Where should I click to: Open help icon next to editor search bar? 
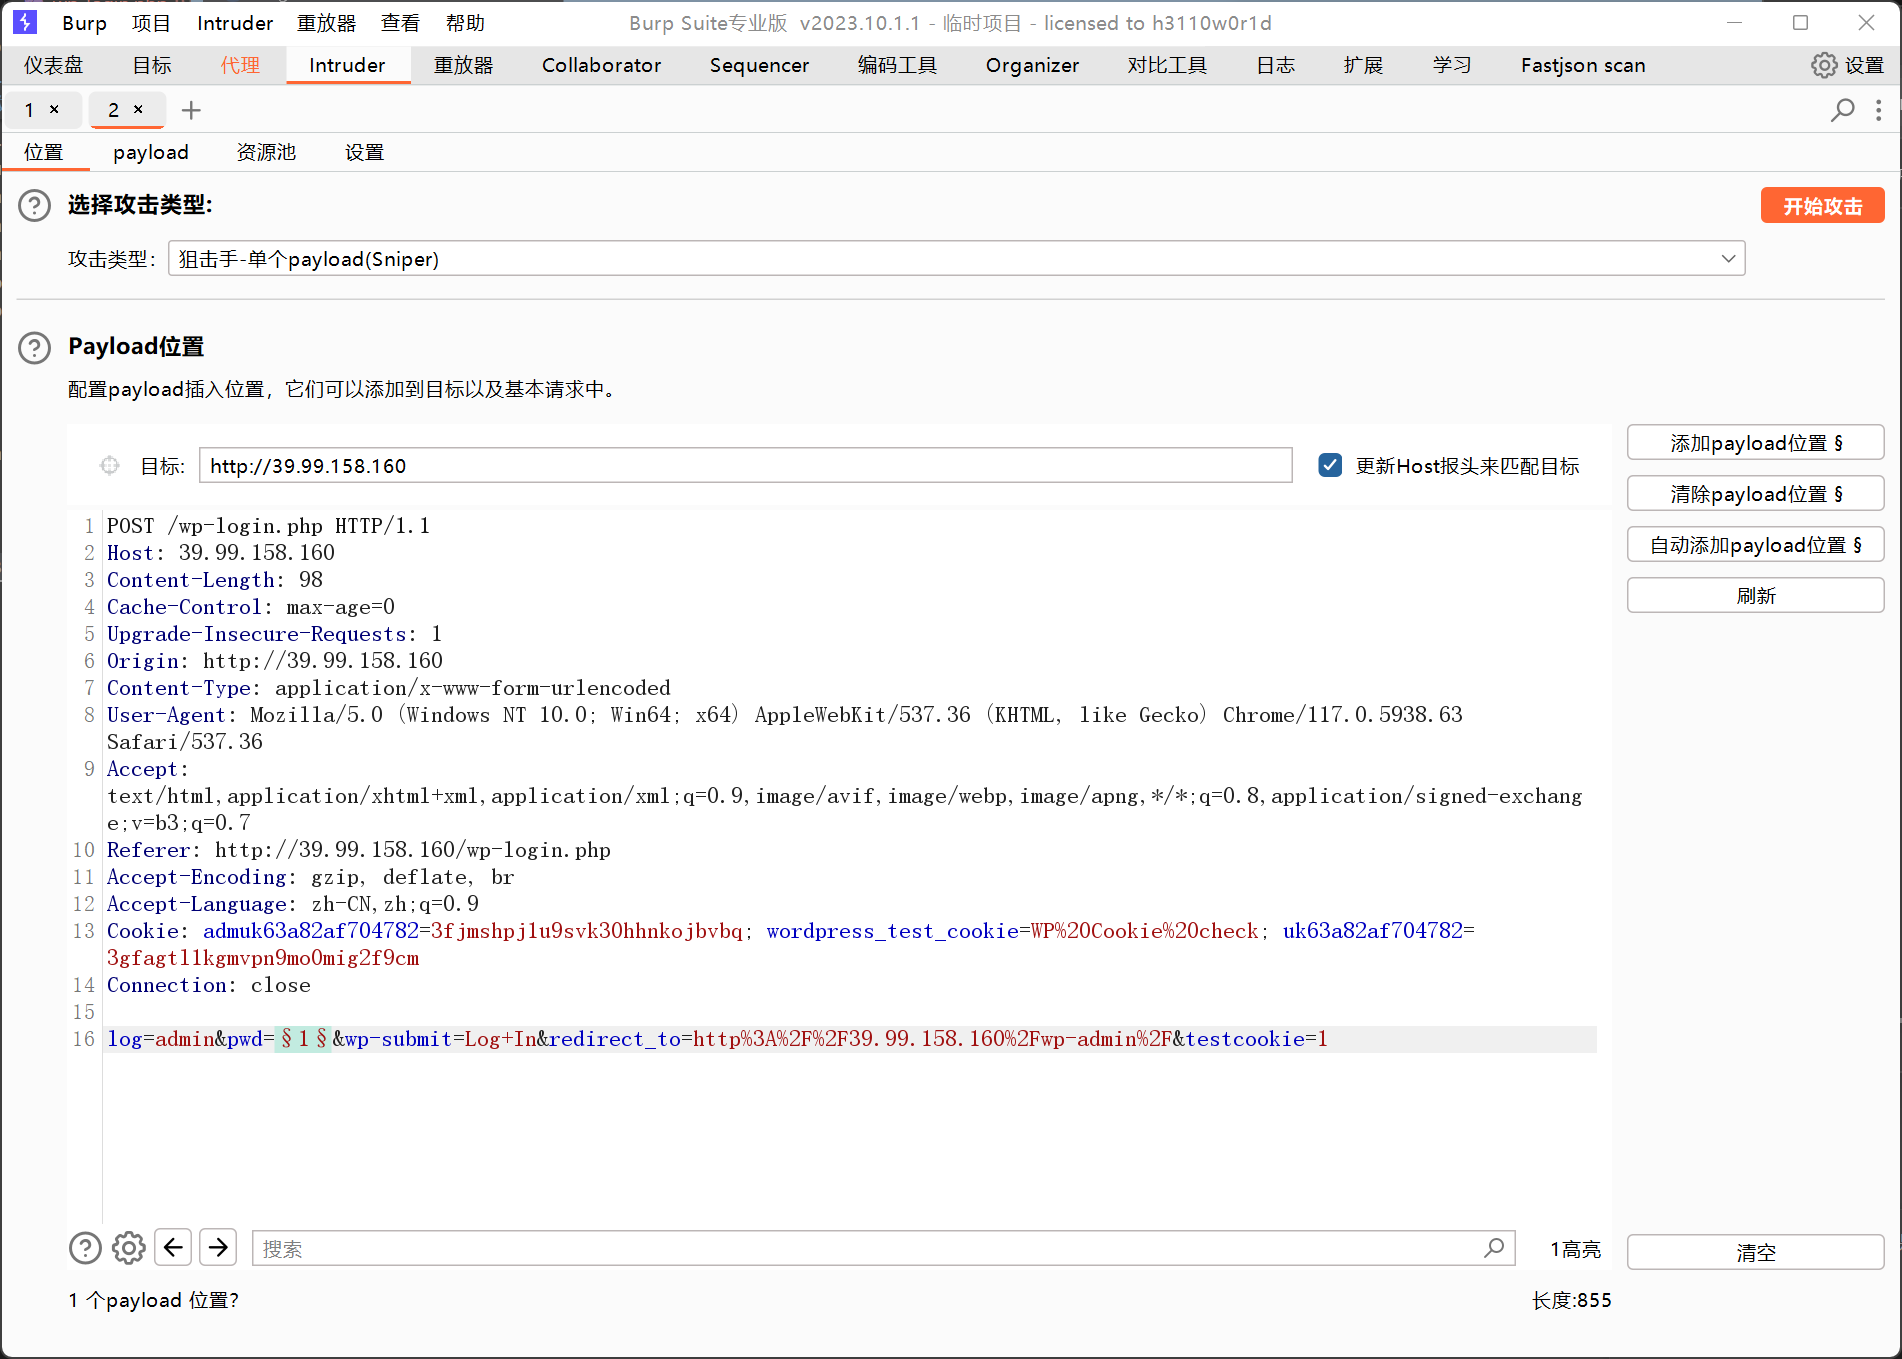coord(85,1248)
